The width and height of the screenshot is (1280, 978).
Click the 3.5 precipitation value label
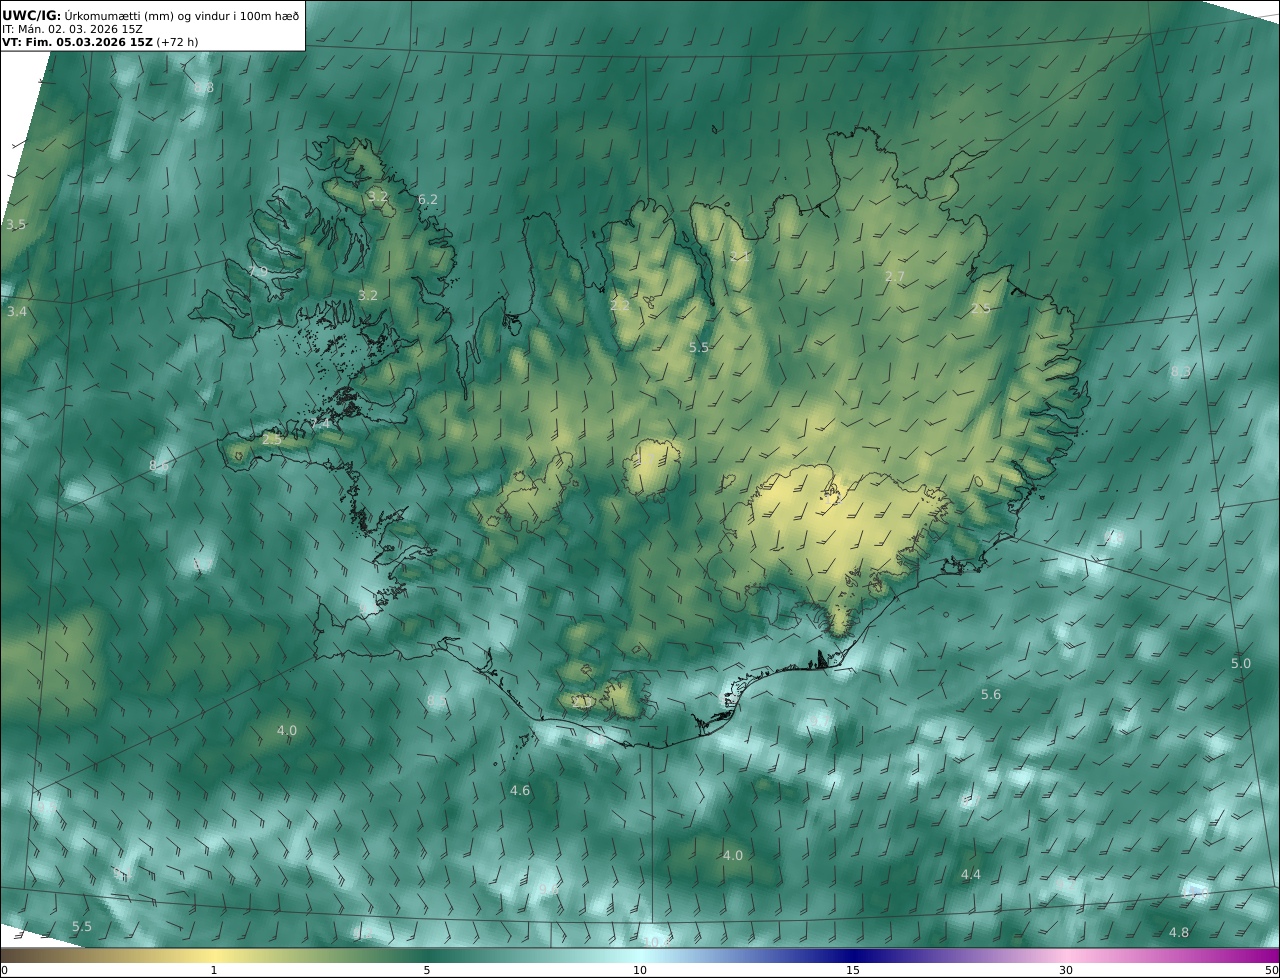pos(16,225)
